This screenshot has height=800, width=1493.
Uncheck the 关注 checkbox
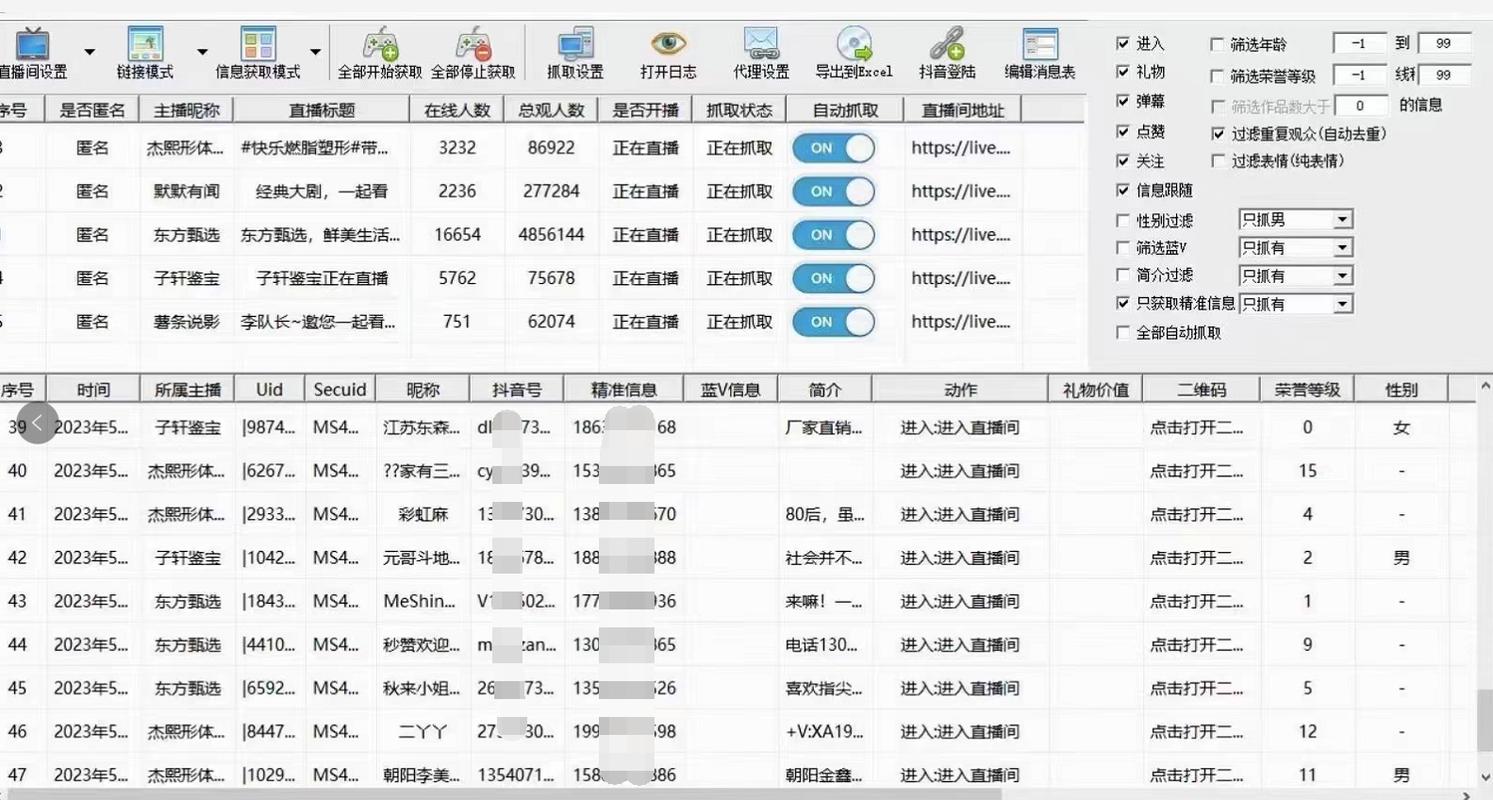(1123, 160)
